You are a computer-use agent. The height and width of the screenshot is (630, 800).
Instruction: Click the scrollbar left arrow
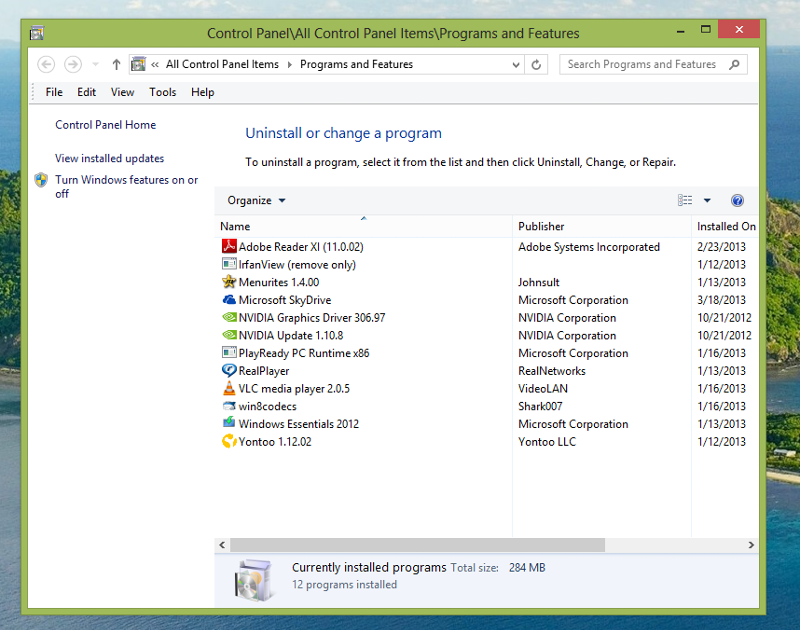point(222,545)
